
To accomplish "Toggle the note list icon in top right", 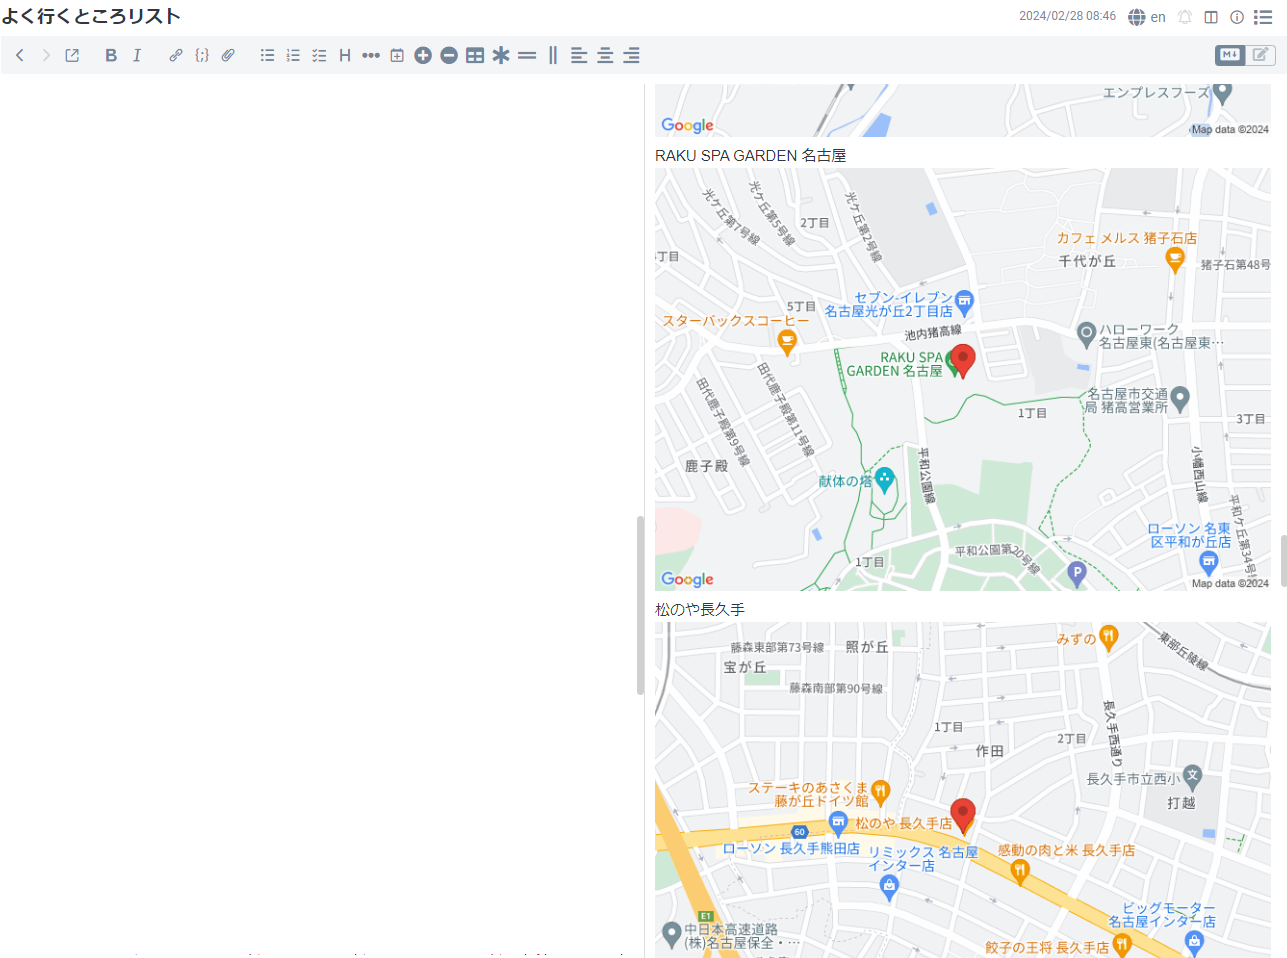I will click(1263, 17).
